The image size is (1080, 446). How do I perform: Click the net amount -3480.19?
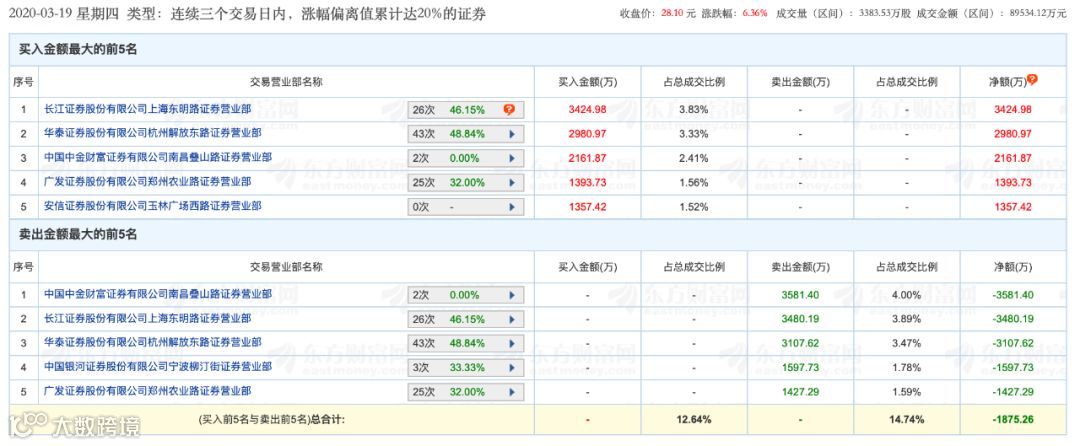[1012, 319]
